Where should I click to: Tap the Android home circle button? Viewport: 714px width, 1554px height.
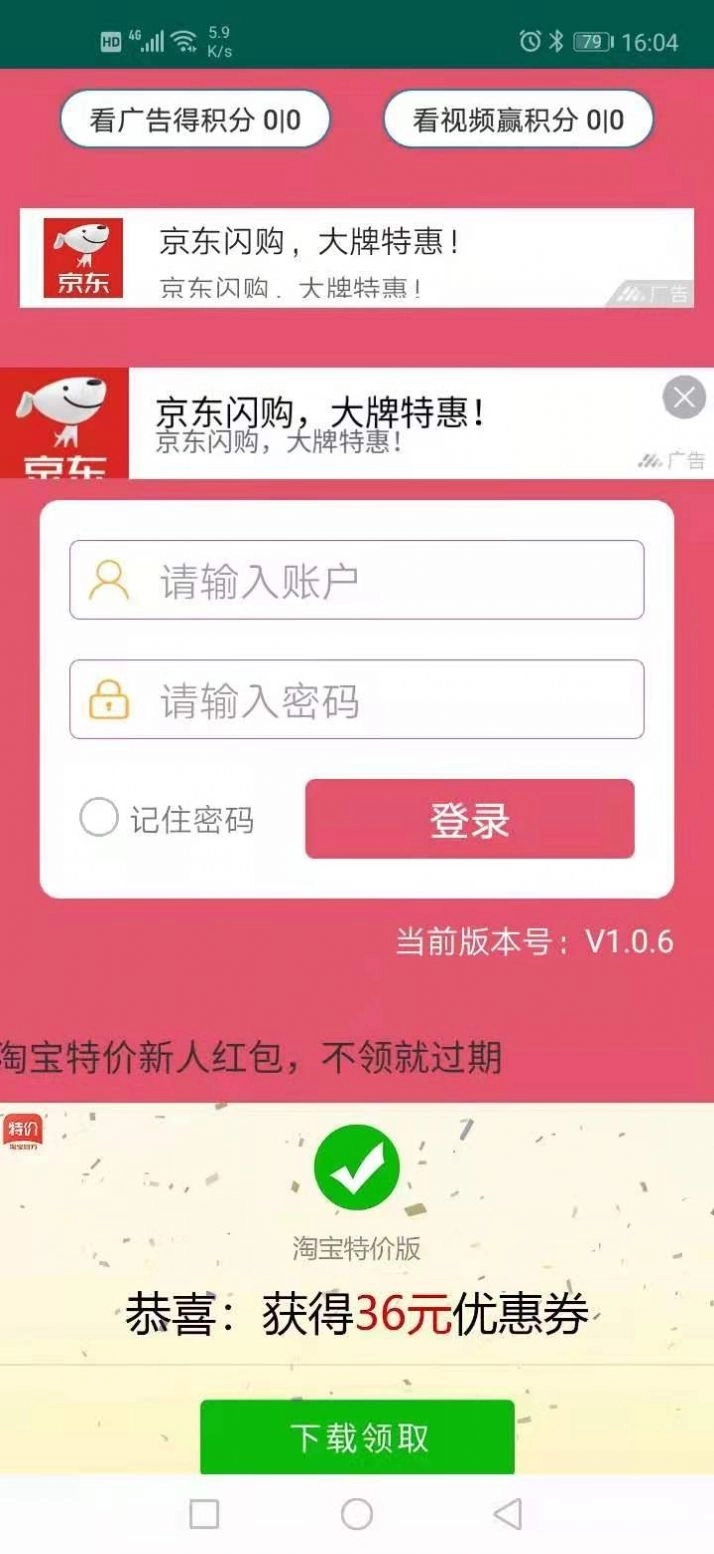pos(357,1514)
